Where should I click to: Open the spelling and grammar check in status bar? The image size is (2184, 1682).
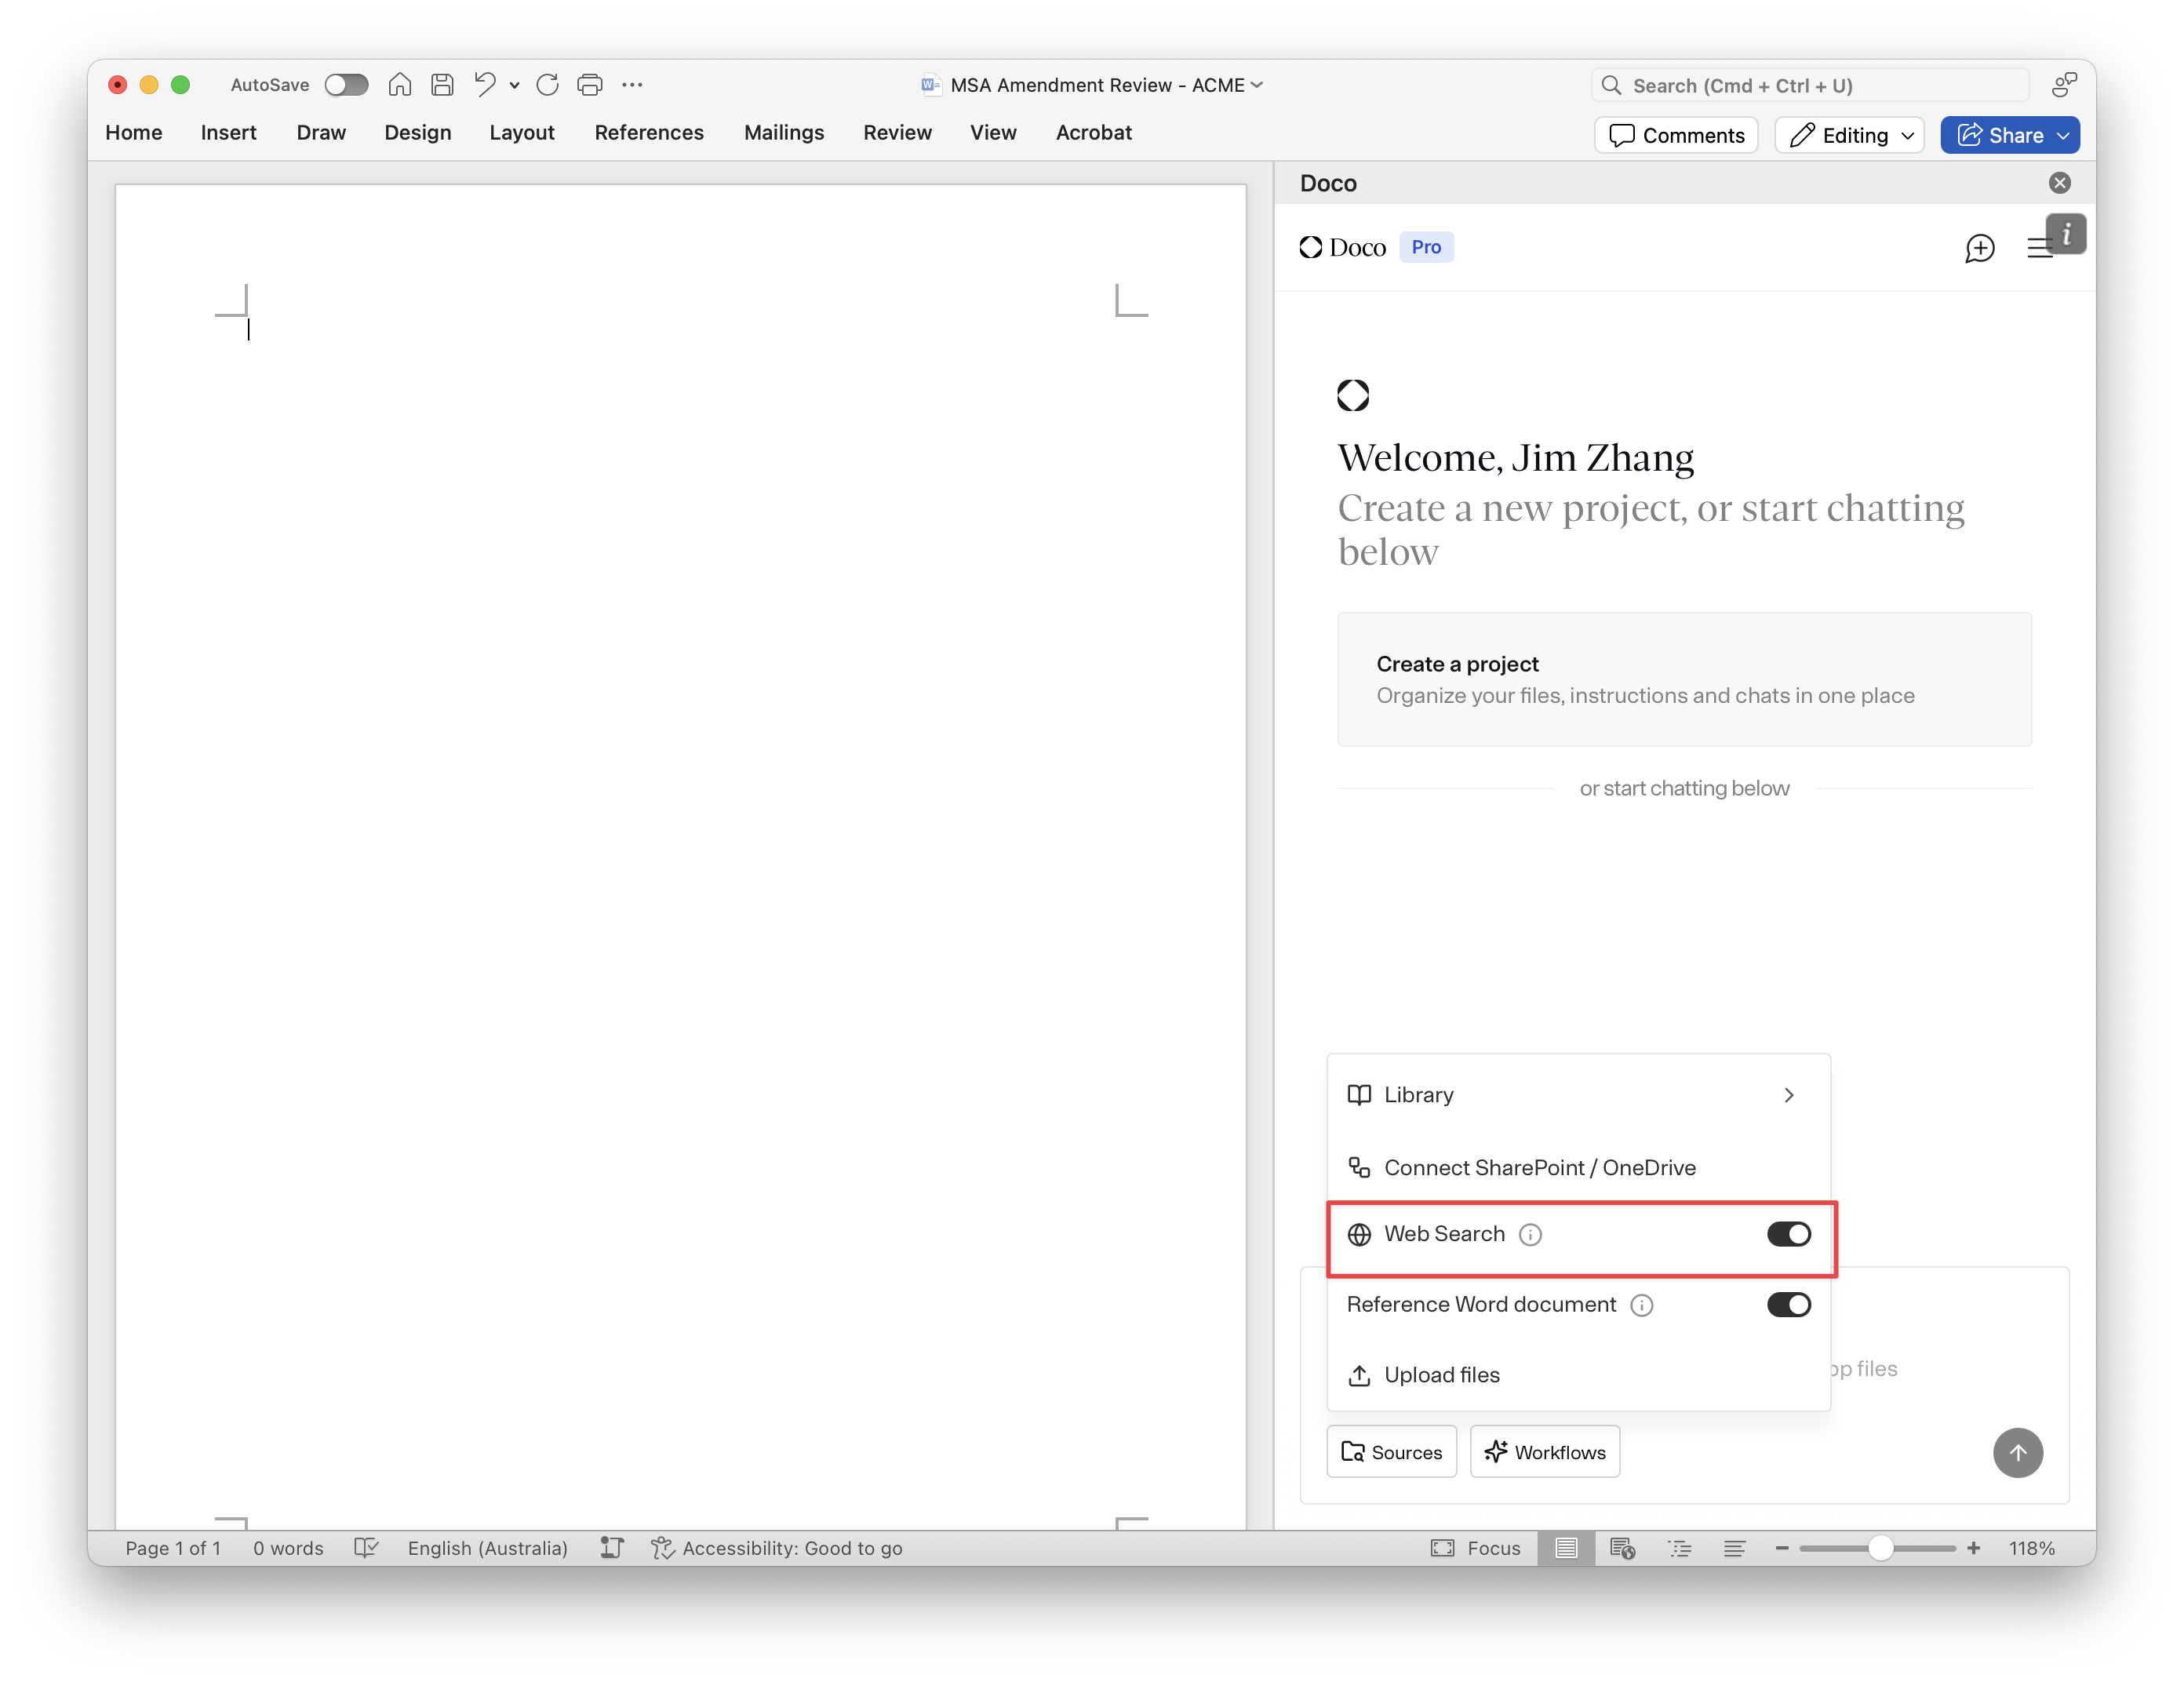(x=366, y=1547)
